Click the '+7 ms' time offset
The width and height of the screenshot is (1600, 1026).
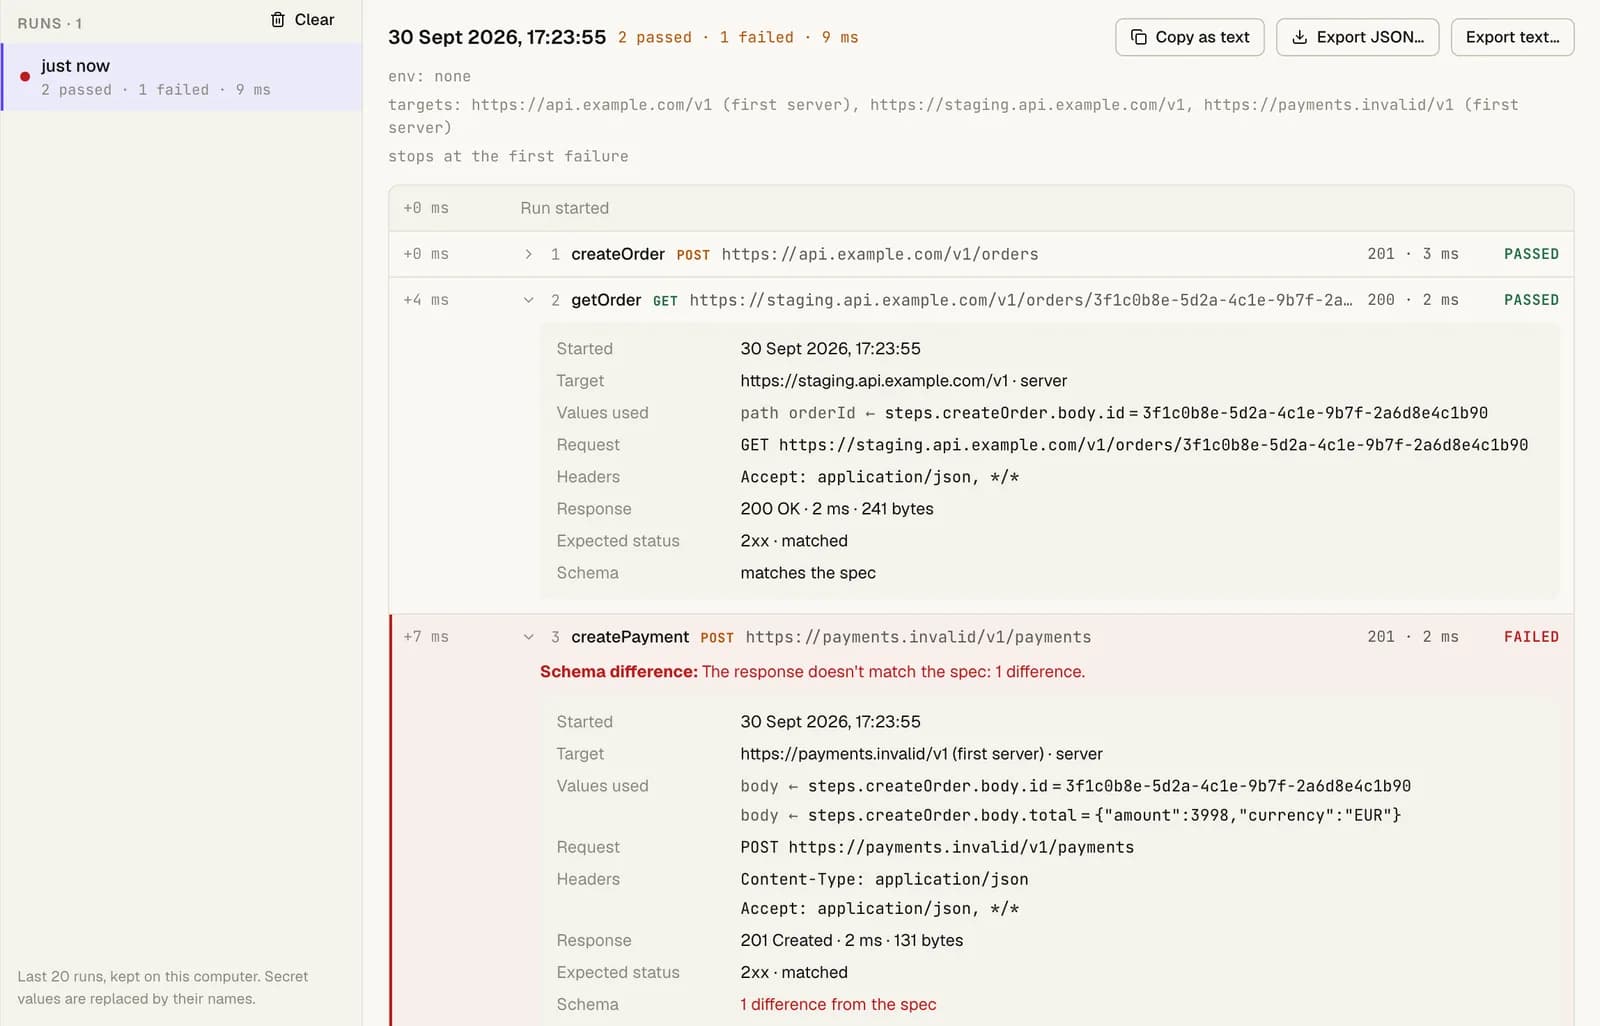tap(426, 637)
